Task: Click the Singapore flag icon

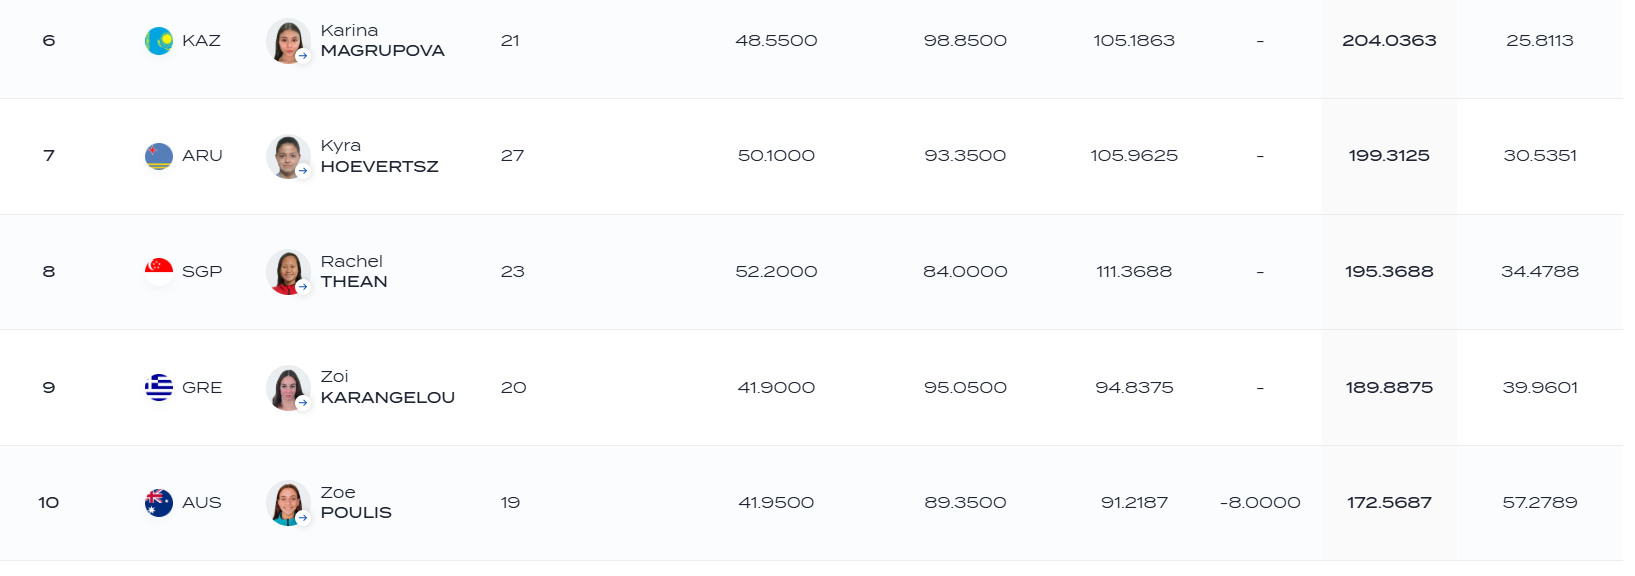Action: coord(159,272)
